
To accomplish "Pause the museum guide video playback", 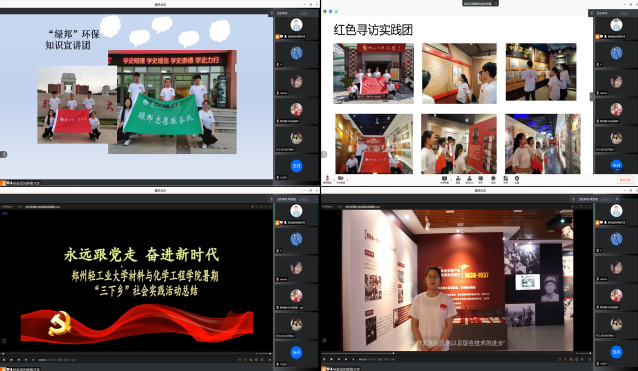I will coord(324,359).
